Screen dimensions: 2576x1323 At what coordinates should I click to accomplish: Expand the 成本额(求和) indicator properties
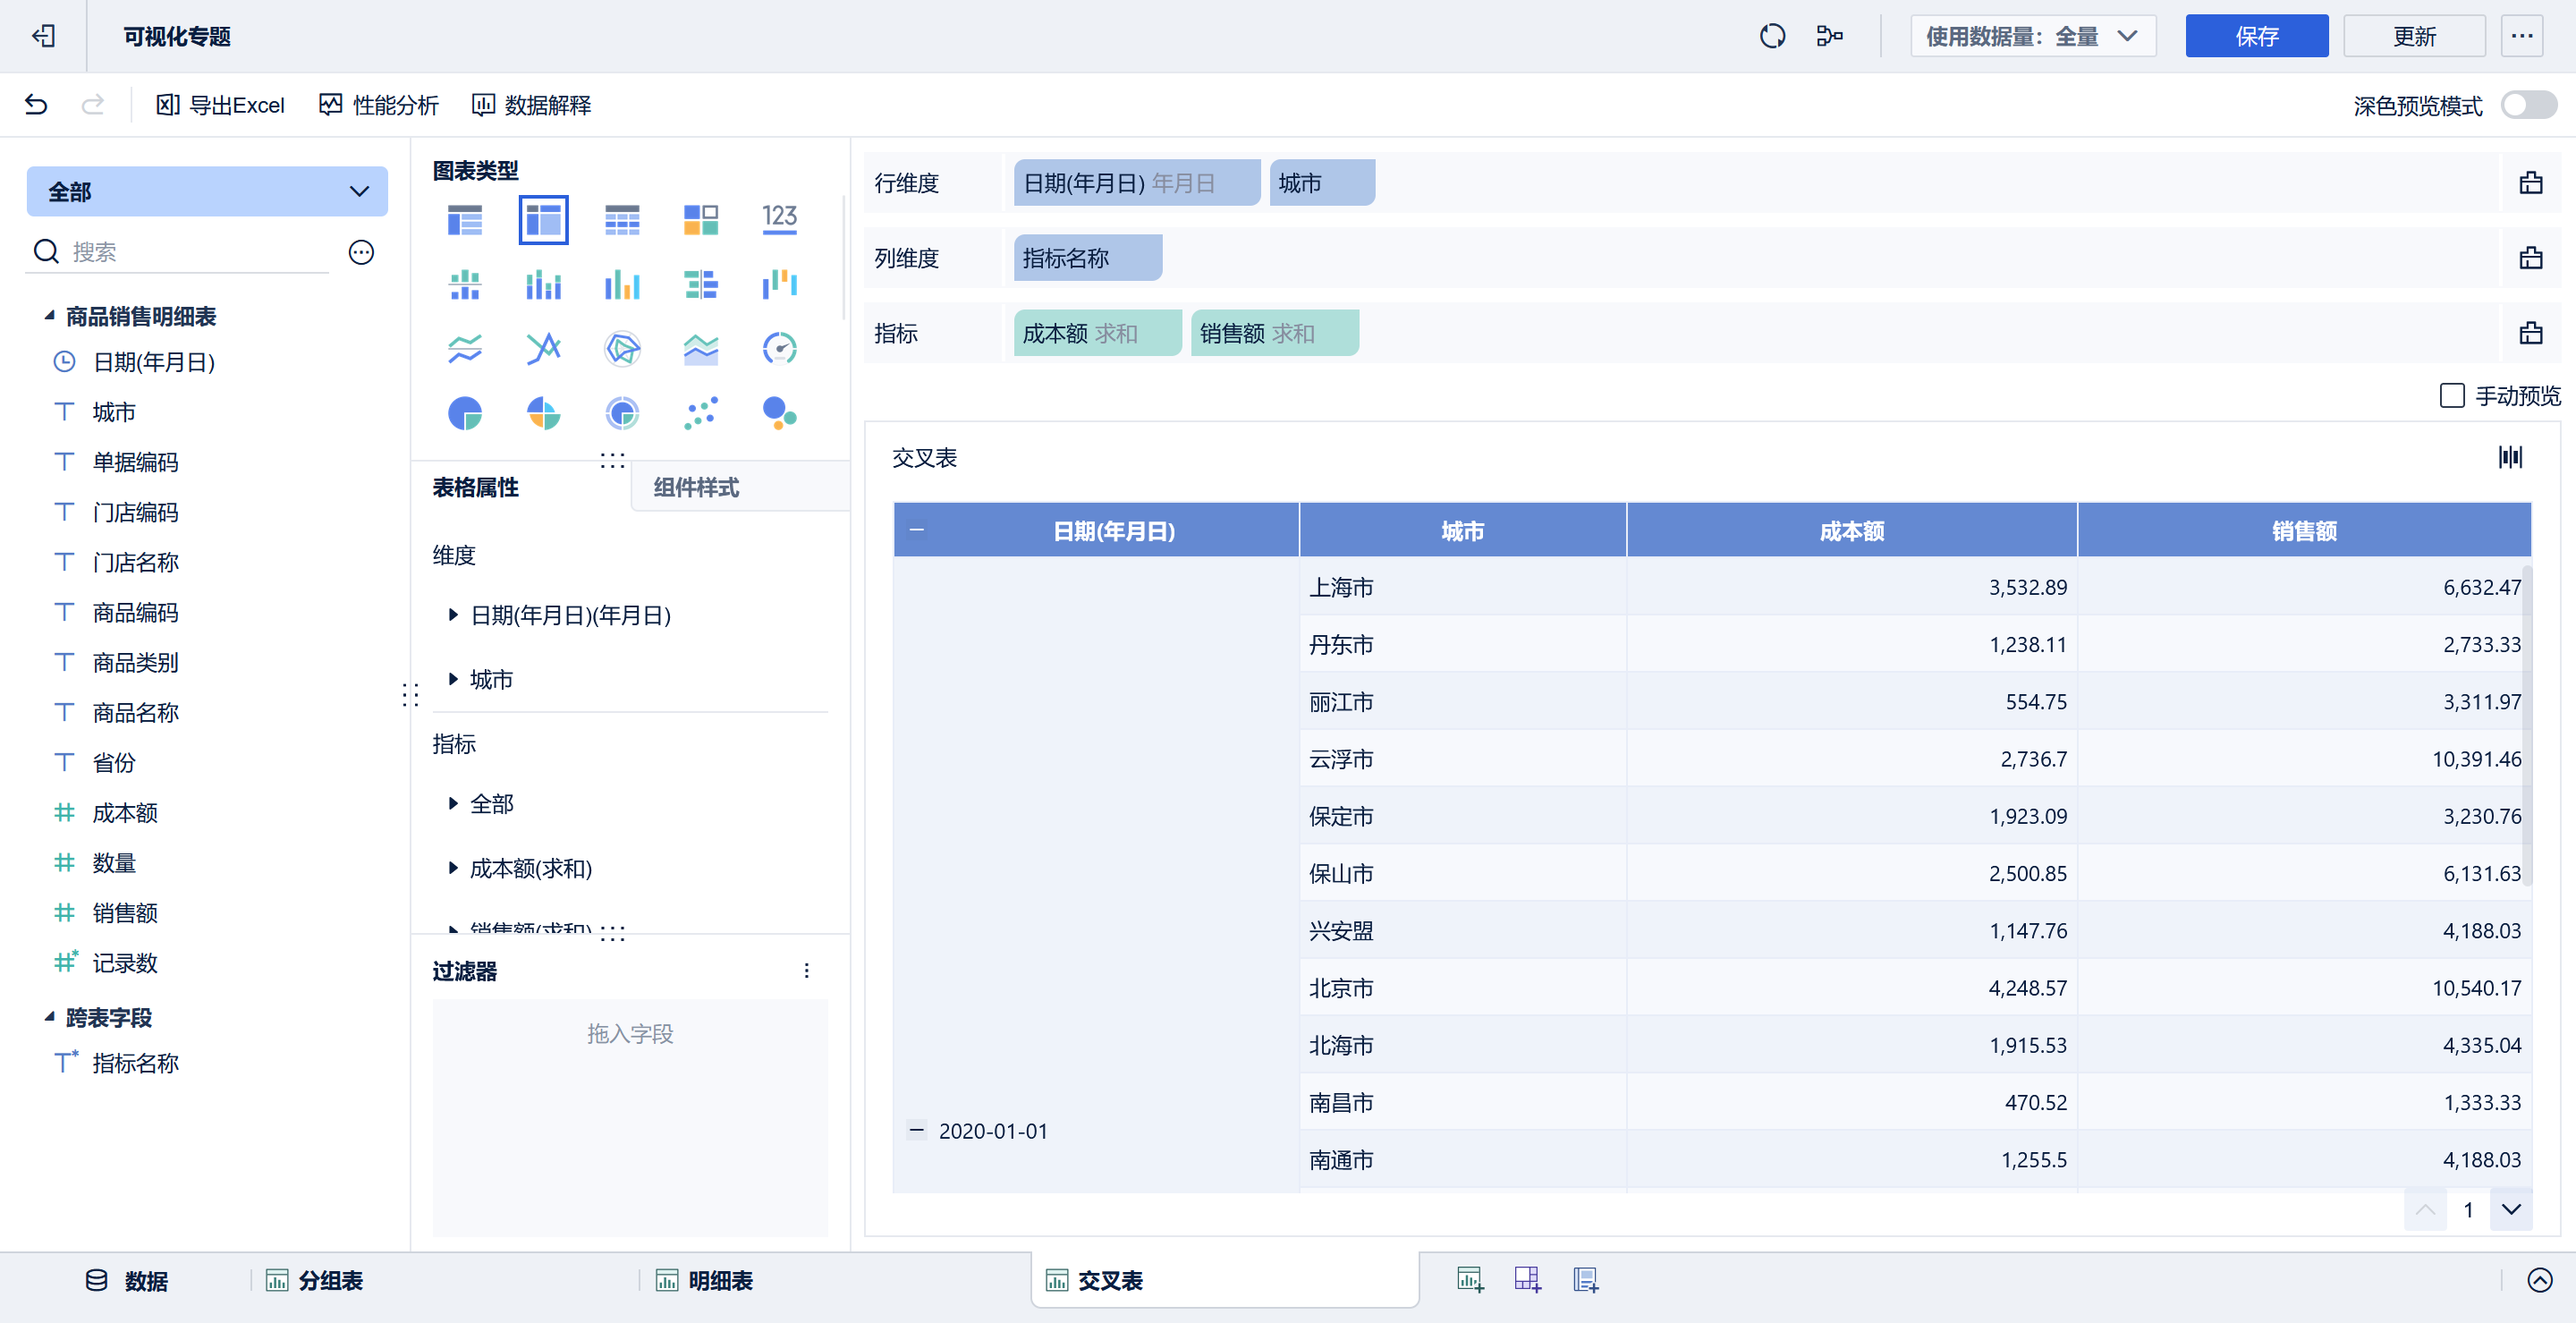453,868
